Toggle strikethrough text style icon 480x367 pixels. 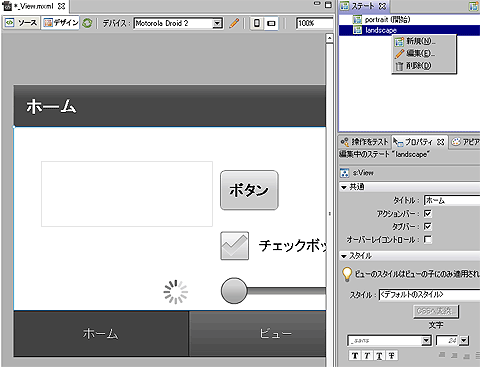coord(391,356)
